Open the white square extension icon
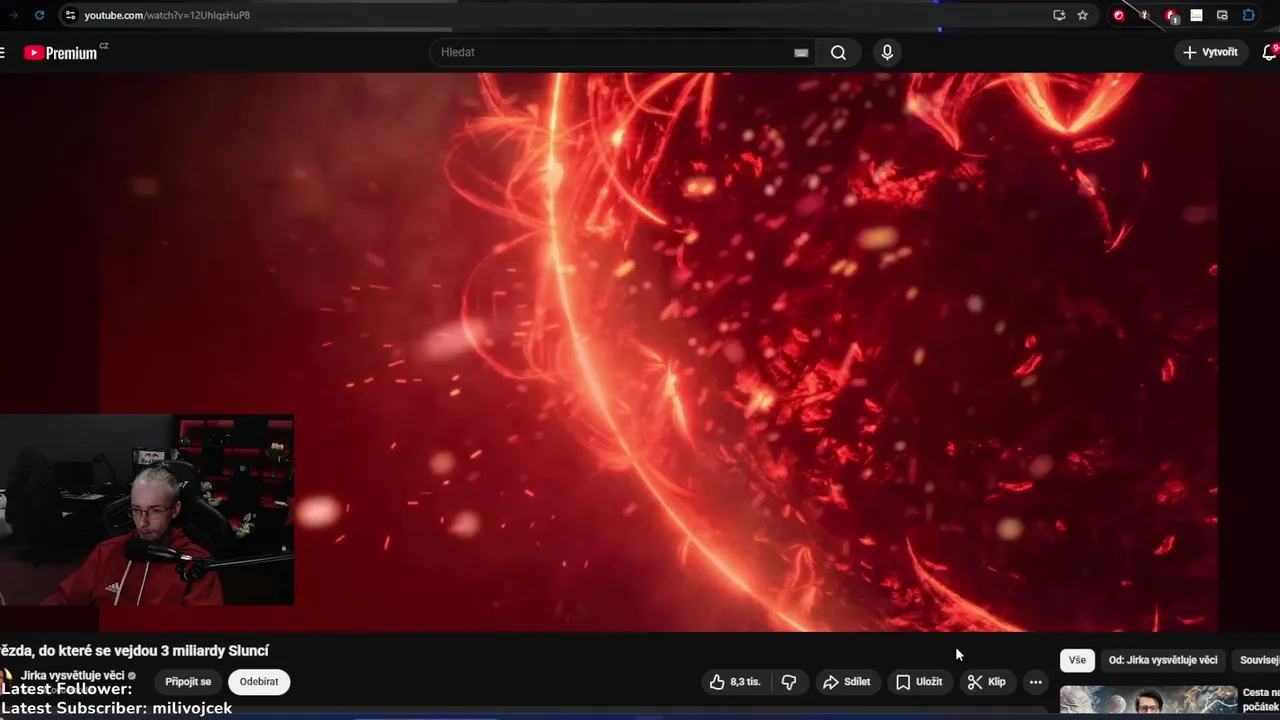This screenshot has height=720, width=1280. coord(1196,15)
